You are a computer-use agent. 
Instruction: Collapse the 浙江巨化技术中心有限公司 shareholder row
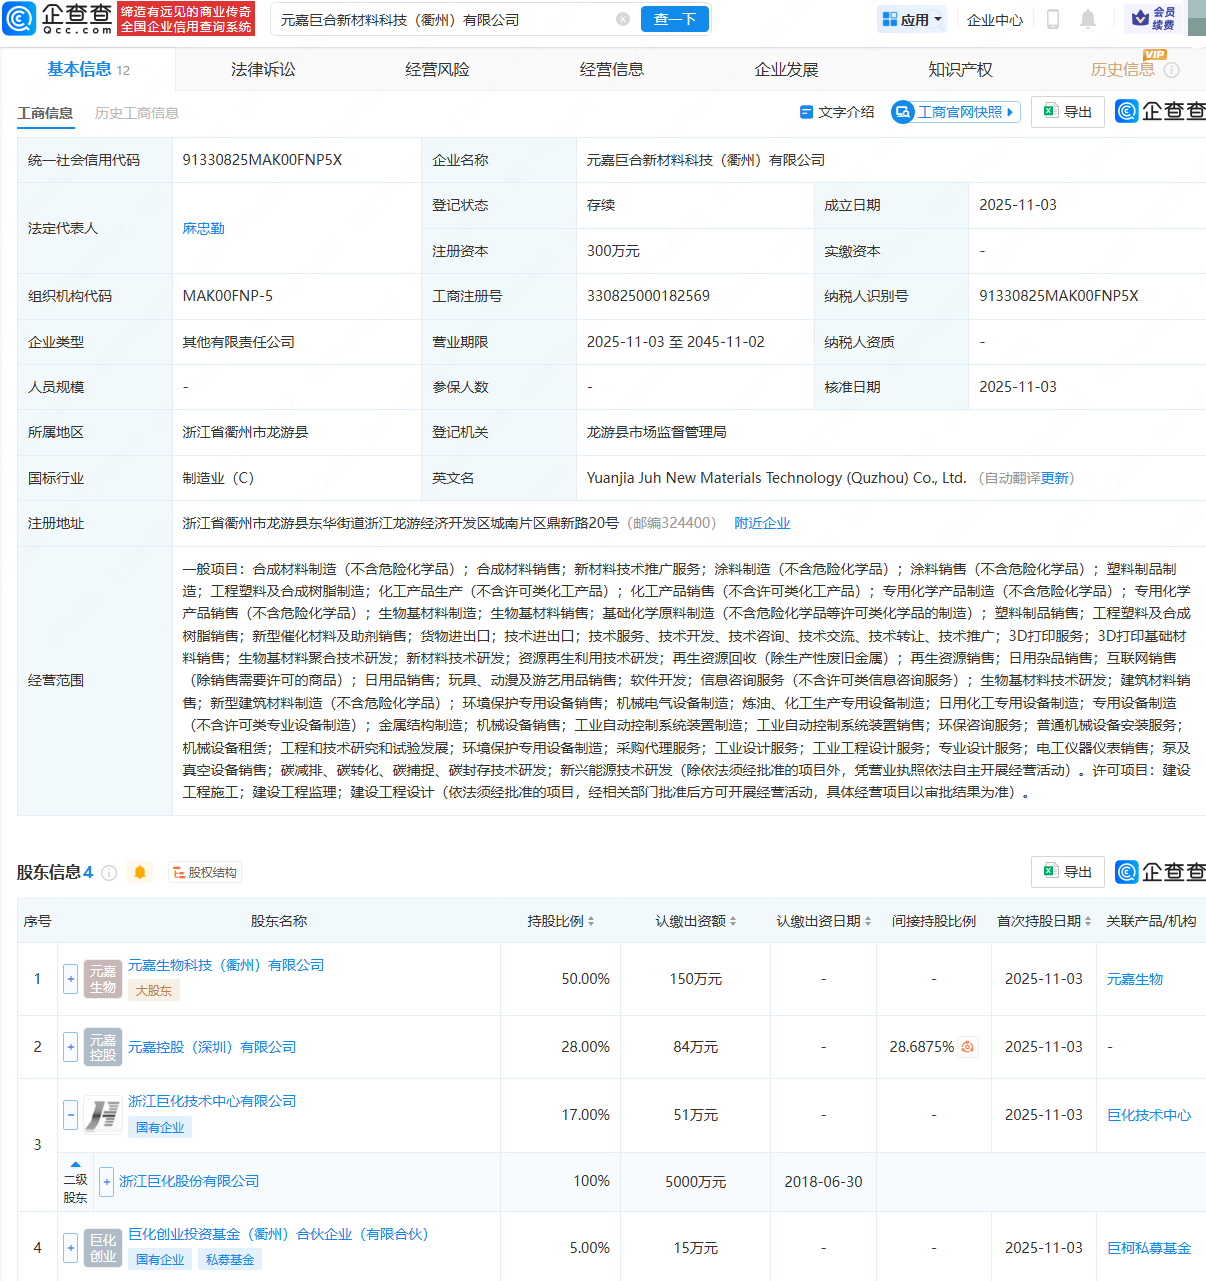point(70,1114)
